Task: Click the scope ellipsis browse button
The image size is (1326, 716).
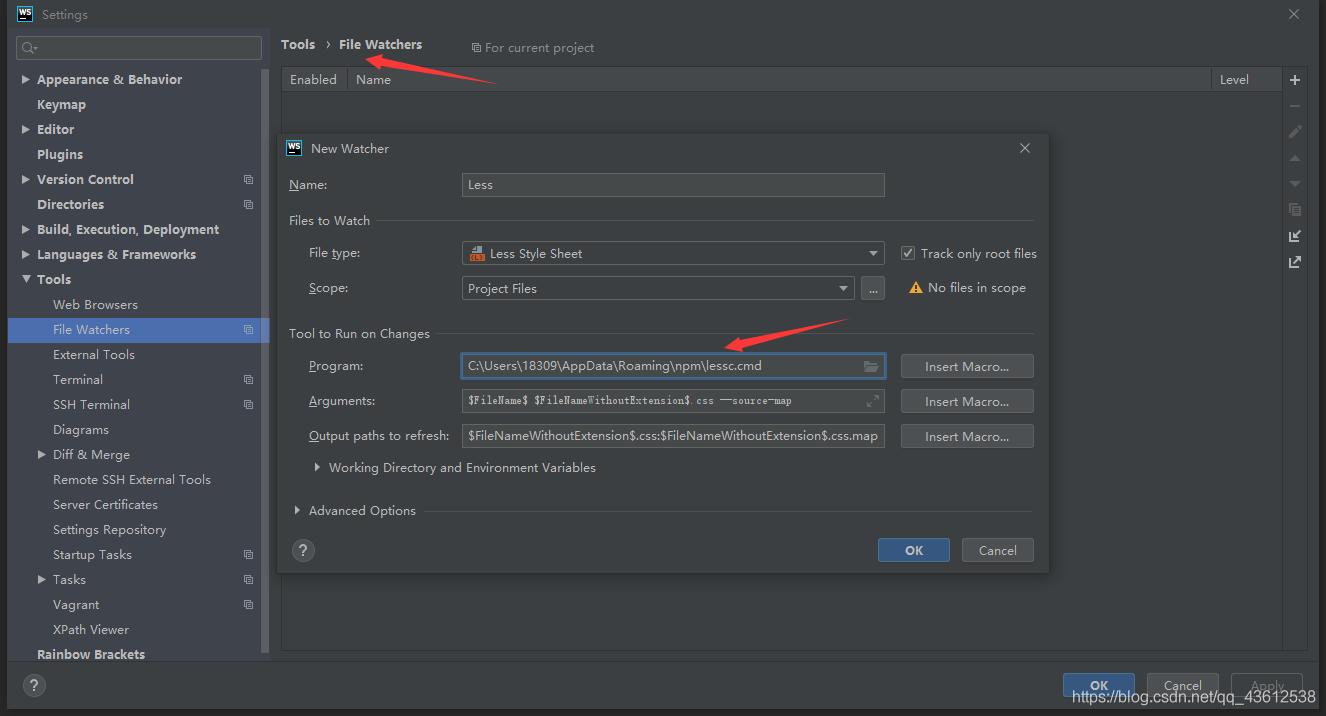Action: pos(873,288)
